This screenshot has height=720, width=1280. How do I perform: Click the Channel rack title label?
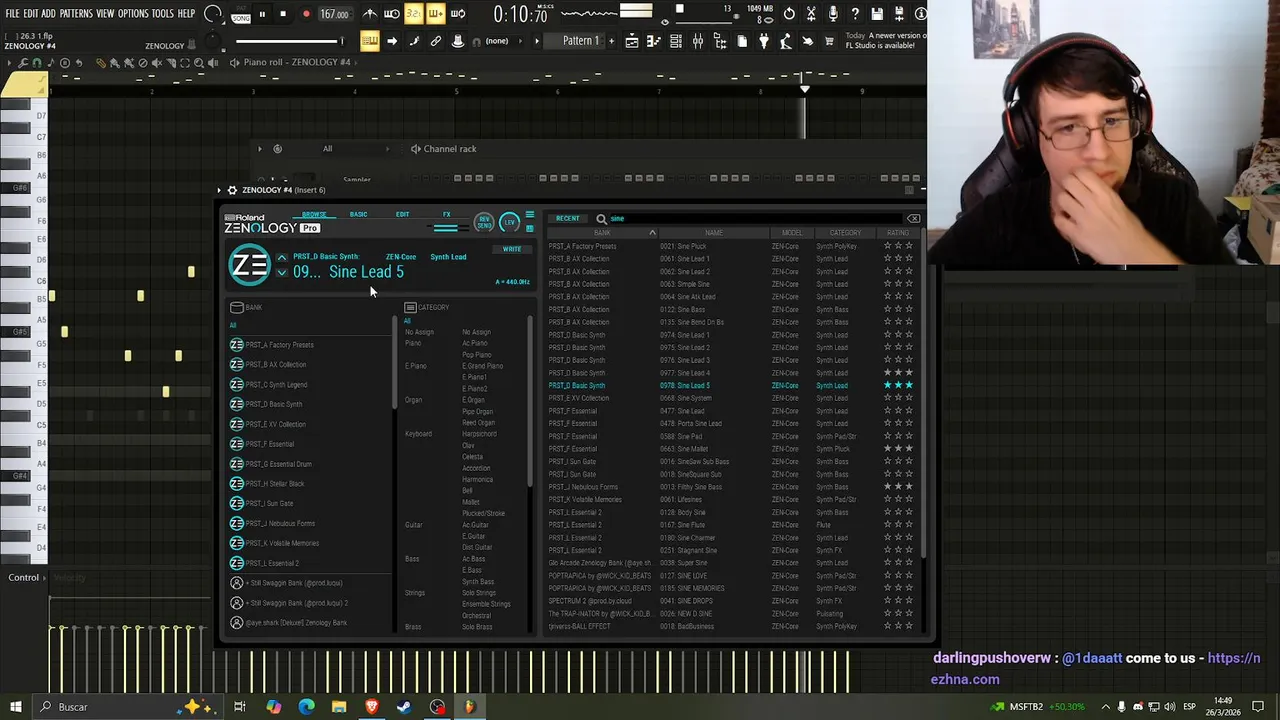click(449, 149)
